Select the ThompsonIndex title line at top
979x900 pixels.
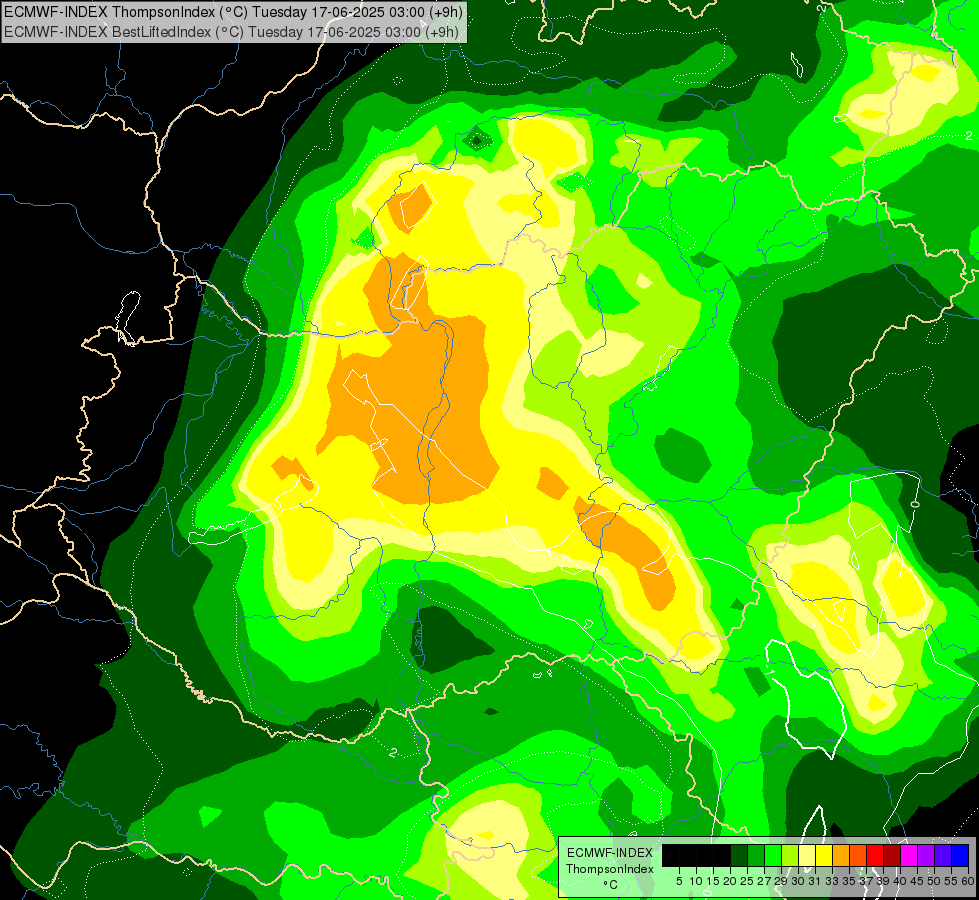tap(233, 12)
